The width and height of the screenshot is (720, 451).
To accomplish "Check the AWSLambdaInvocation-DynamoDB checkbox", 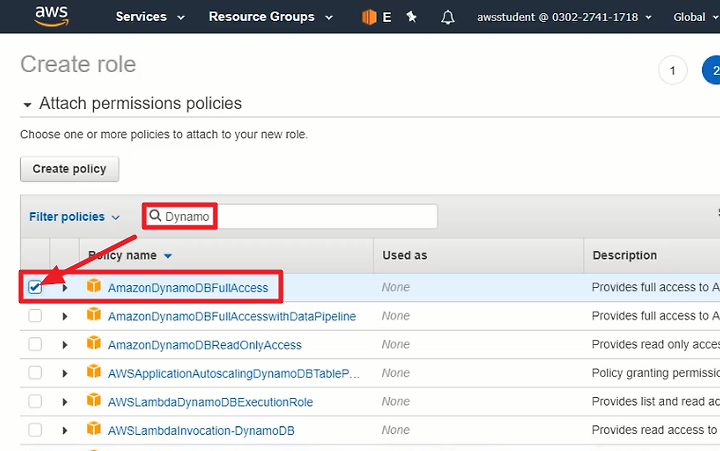I will click(35, 430).
